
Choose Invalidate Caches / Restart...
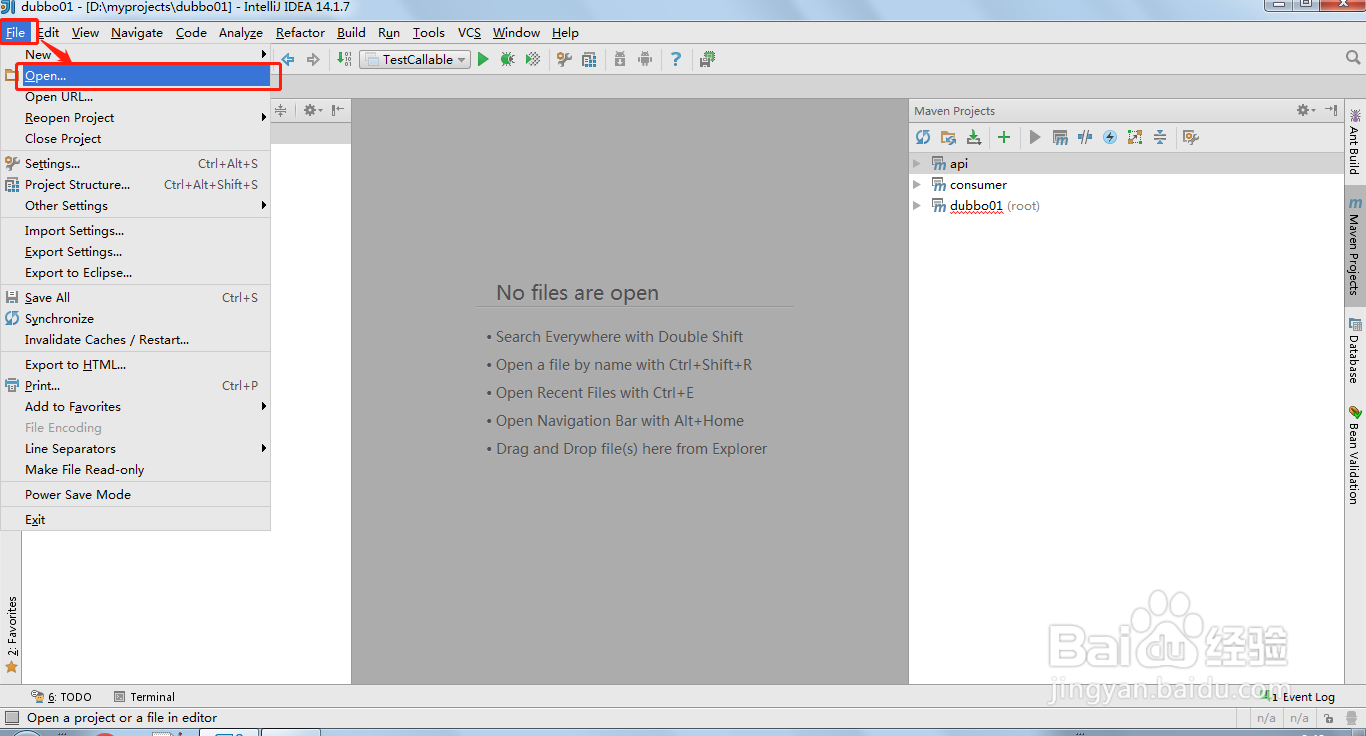click(x=136, y=340)
